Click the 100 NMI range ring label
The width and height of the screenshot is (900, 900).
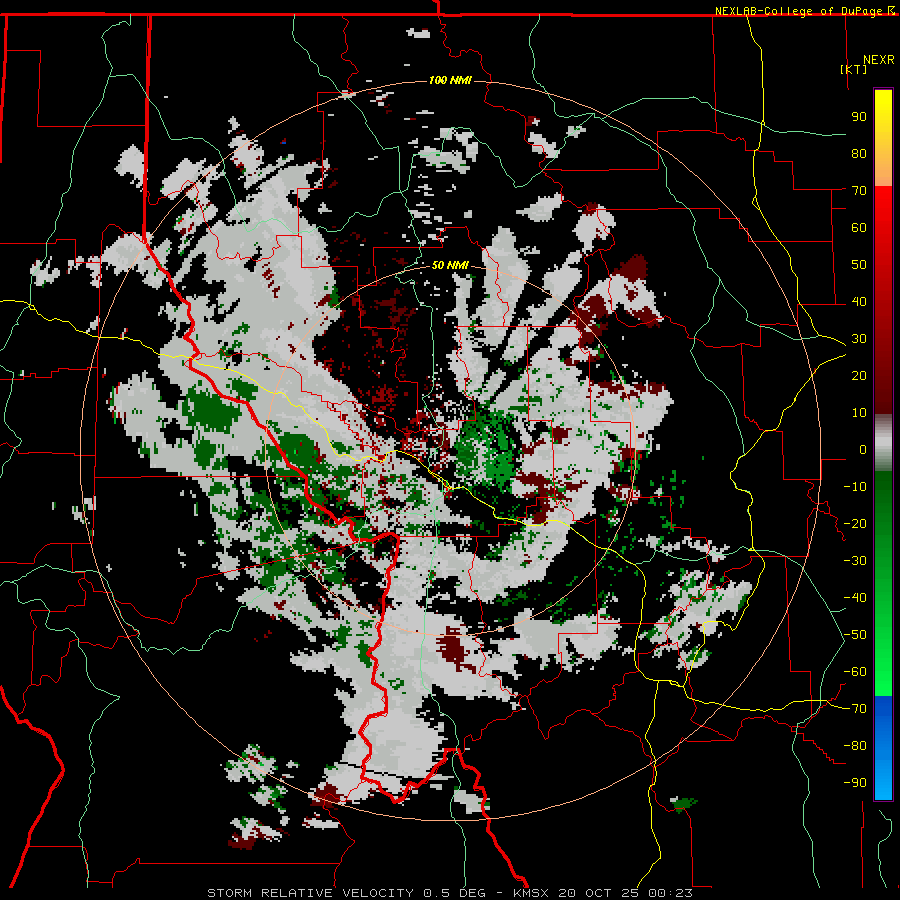450,80
